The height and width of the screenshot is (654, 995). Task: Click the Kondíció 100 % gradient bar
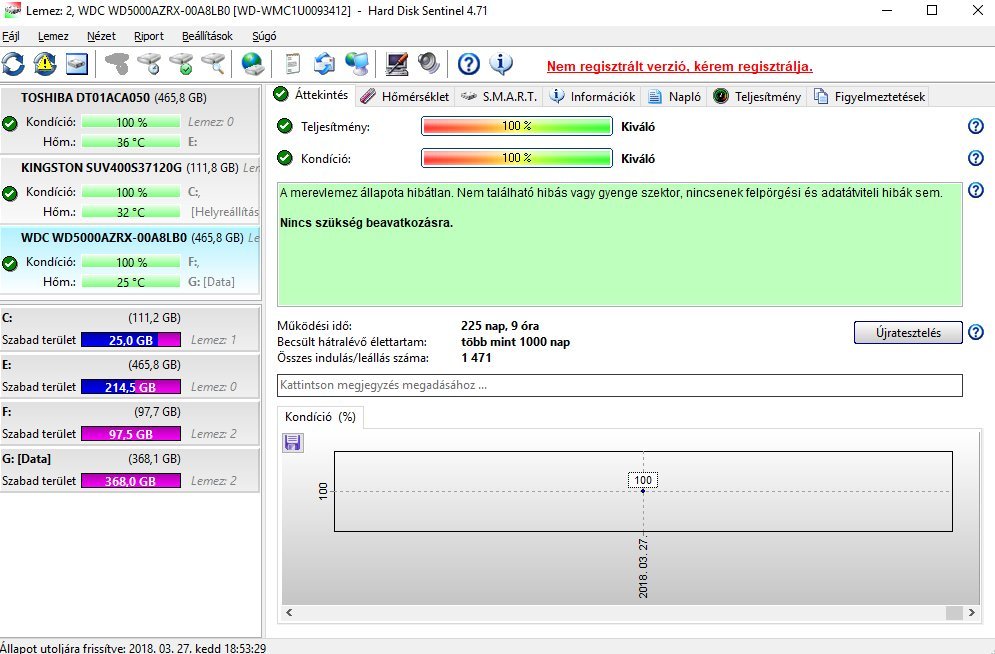517,158
